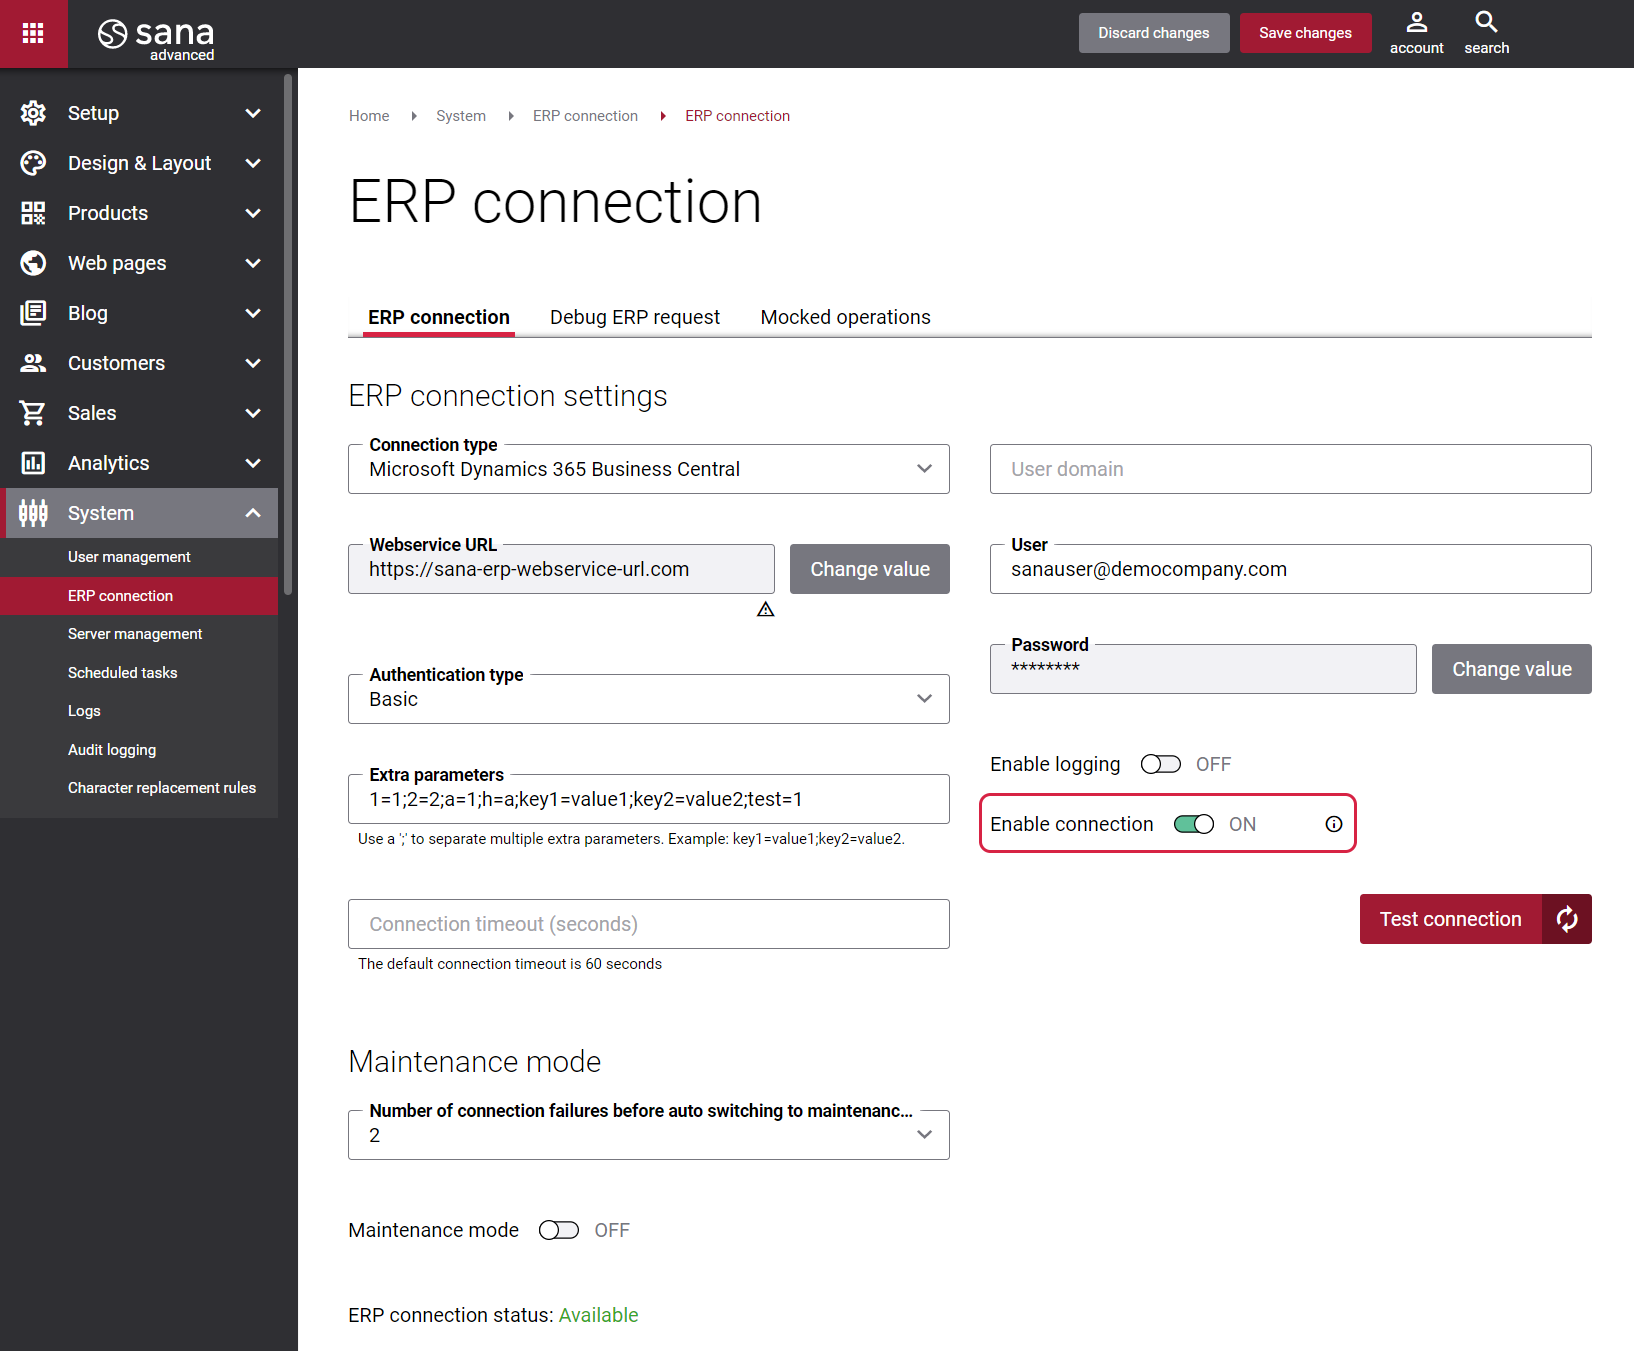The height and width of the screenshot is (1351, 1634).
Task: Click the Webservice URL field
Action: point(561,569)
